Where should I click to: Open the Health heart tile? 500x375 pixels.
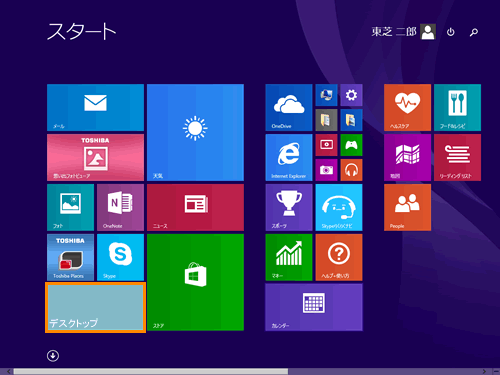click(407, 107)
